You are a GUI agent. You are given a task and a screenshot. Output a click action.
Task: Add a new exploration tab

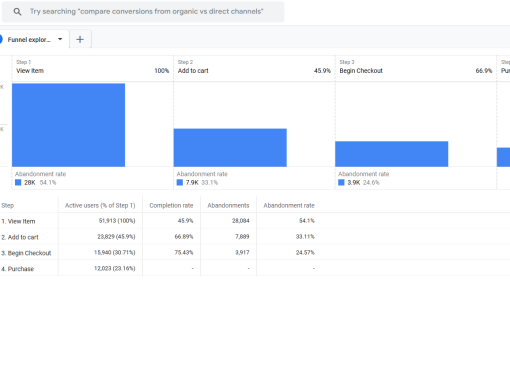80,39
